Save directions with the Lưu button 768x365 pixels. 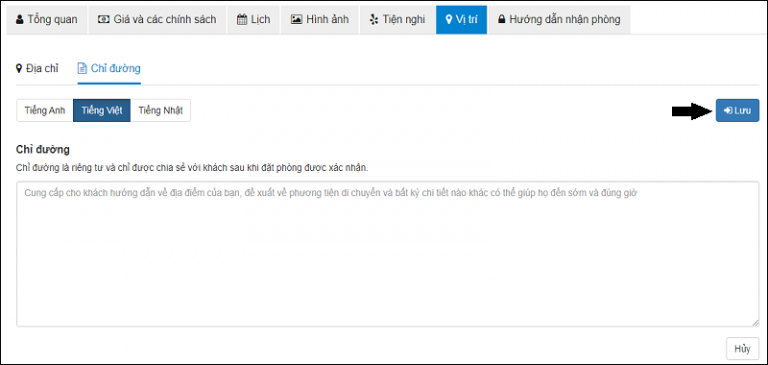coord(737,111)
